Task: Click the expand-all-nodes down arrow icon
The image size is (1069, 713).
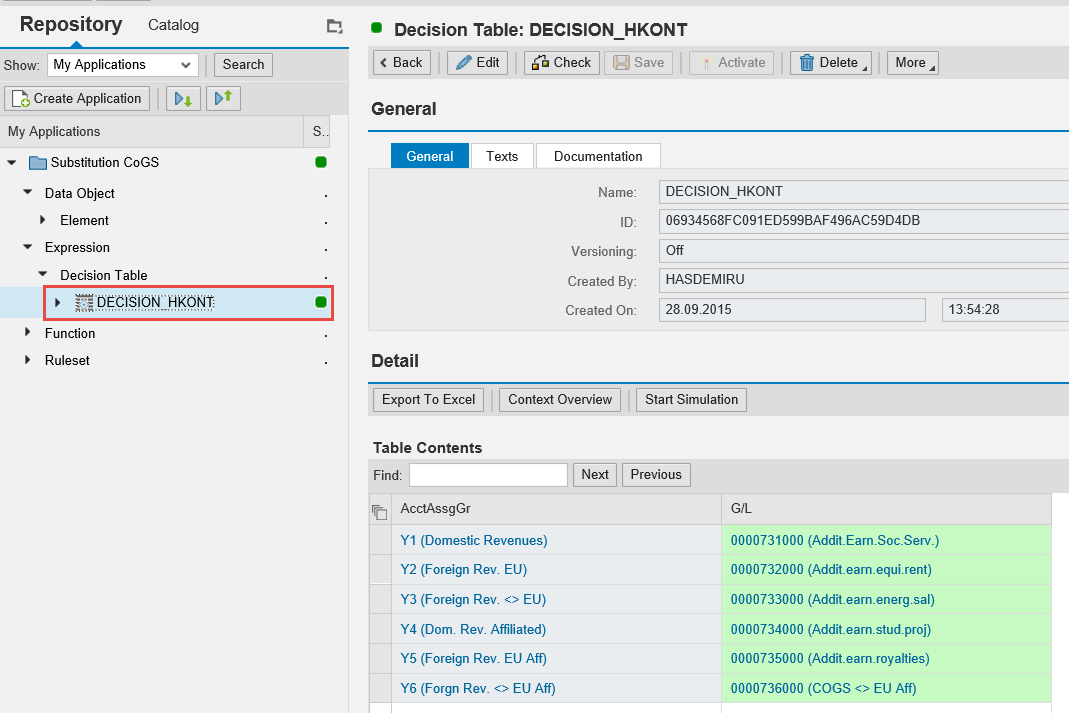Action: point(183,99)
